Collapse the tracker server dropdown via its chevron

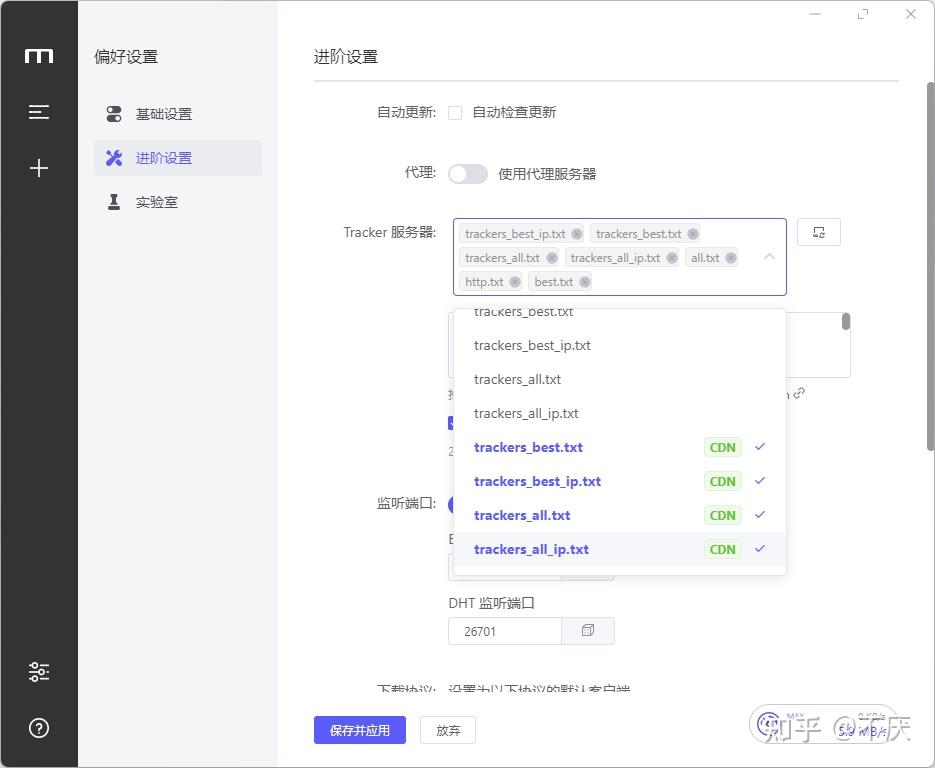(769, 257)
